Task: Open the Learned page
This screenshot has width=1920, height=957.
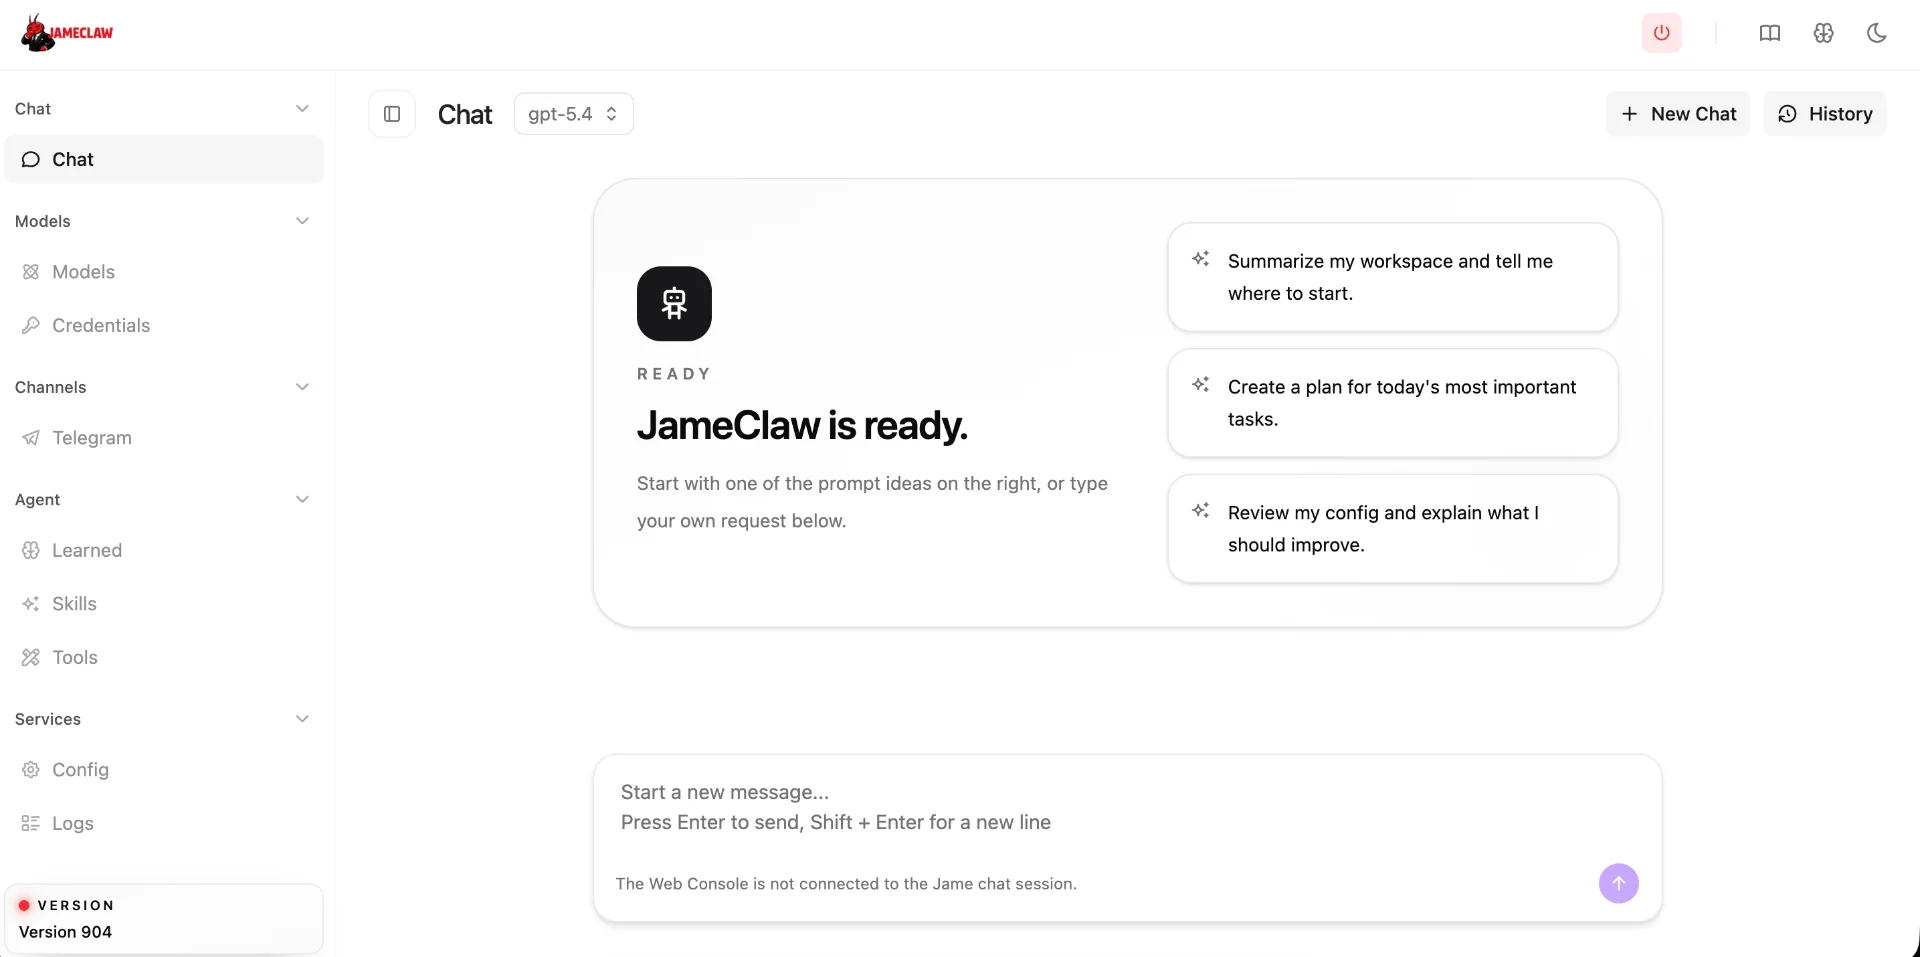Action: click(164, 550)
